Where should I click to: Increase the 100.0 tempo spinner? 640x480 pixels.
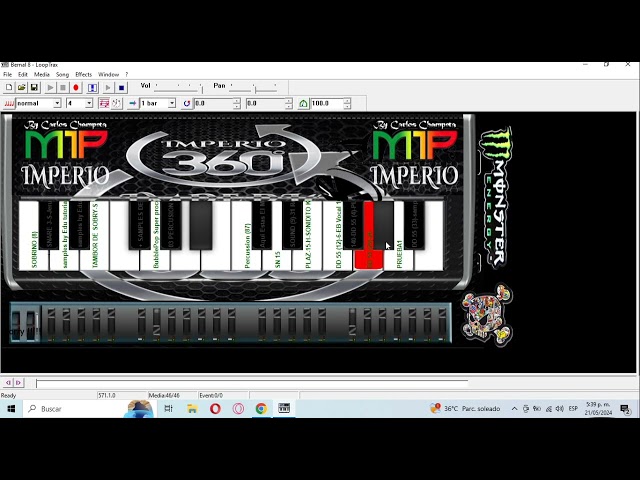coord(347,100)
